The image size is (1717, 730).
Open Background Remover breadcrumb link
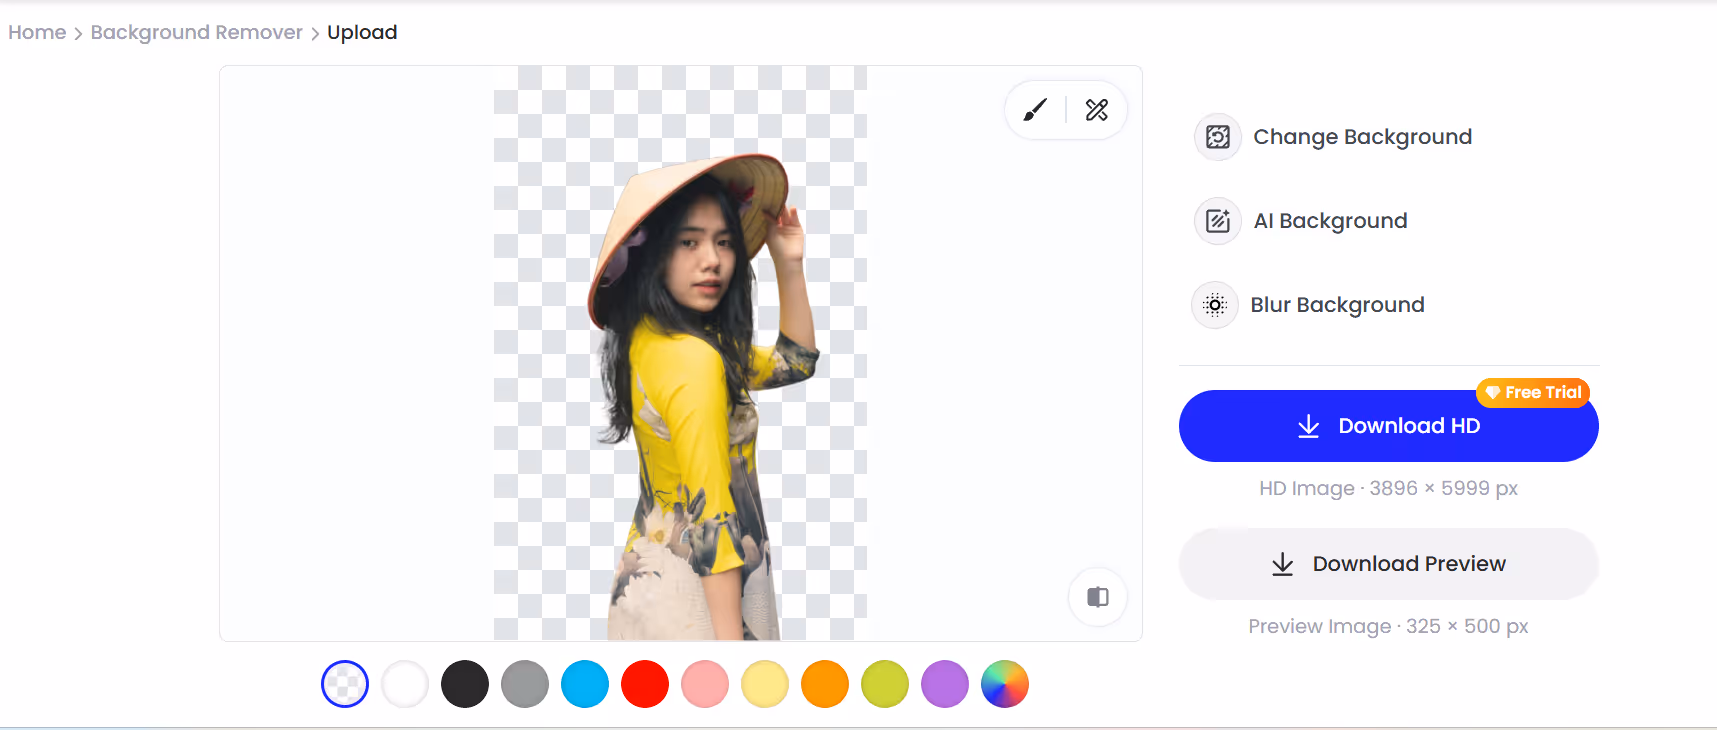coord(196,32)
